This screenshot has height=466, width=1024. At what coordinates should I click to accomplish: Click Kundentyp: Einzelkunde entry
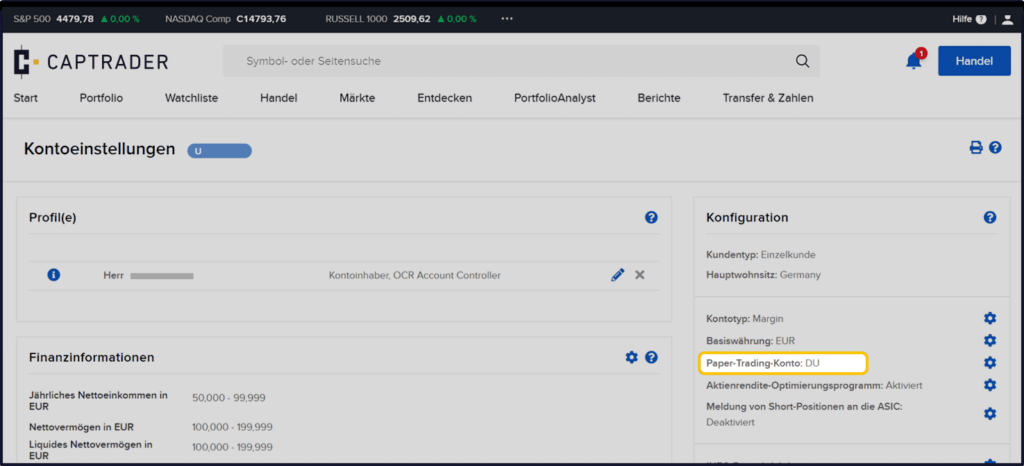click(x=761, y=255)
